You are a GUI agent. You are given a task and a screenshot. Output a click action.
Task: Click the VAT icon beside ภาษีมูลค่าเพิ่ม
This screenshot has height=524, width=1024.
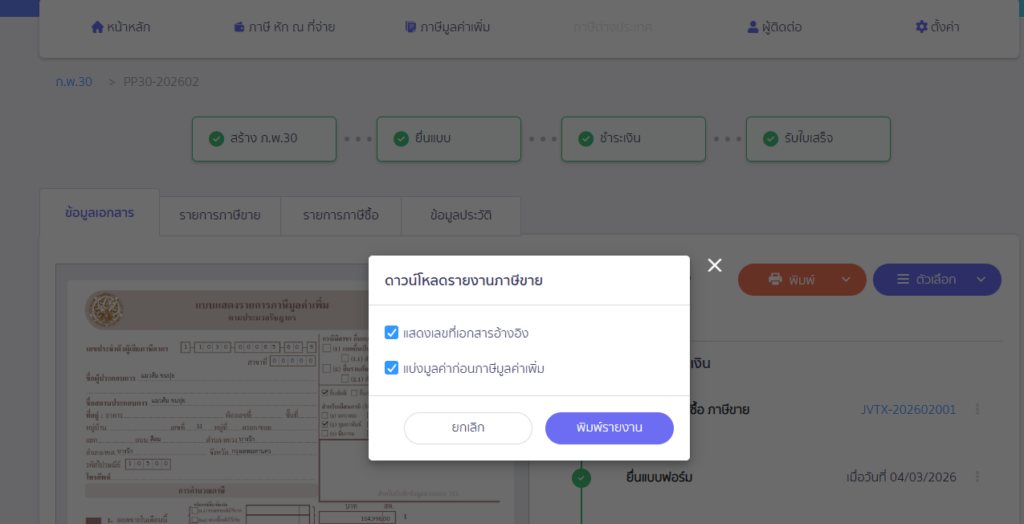point(411,27)
